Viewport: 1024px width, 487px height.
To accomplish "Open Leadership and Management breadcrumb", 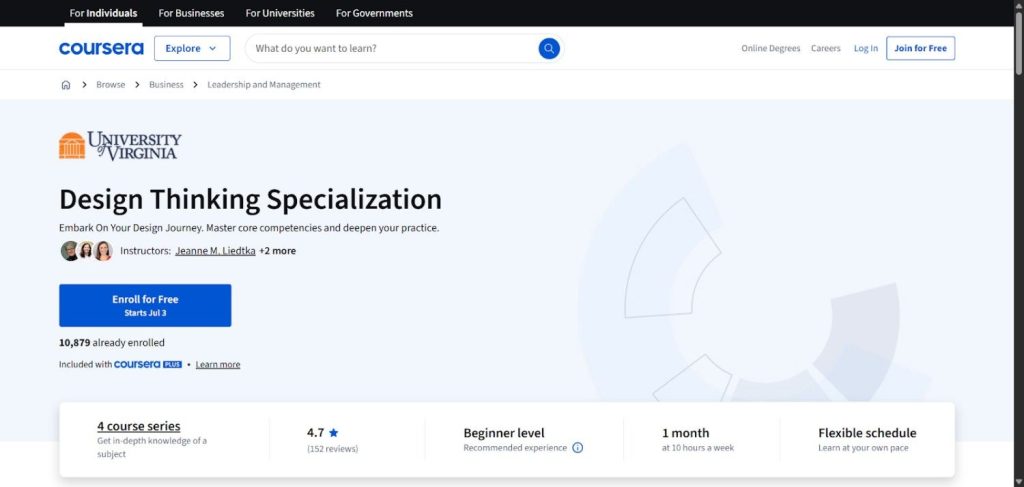I will coord(264,85).
